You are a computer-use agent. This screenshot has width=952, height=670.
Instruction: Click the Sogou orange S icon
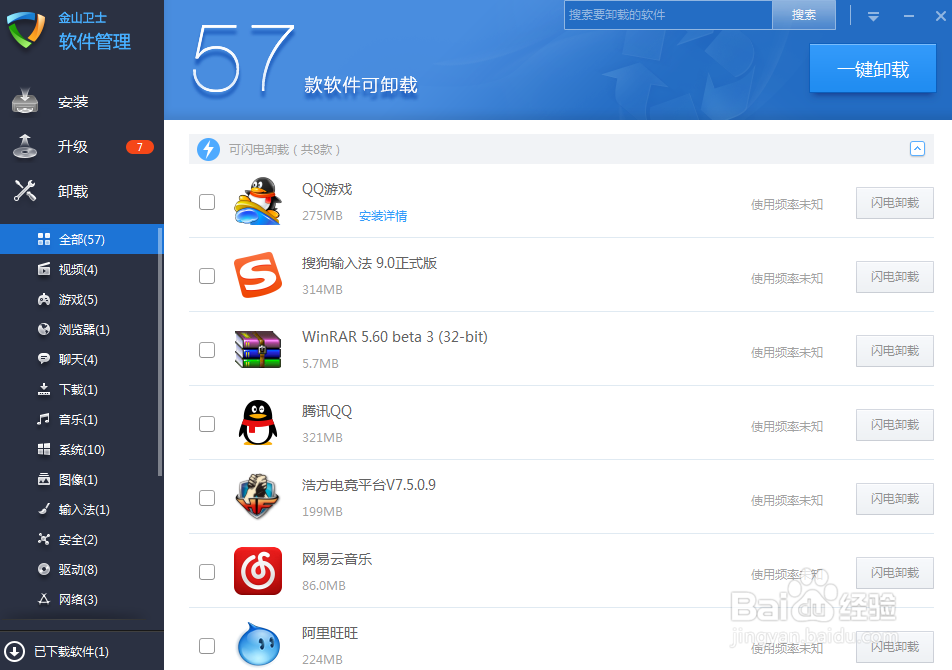(x=258, y=275)
